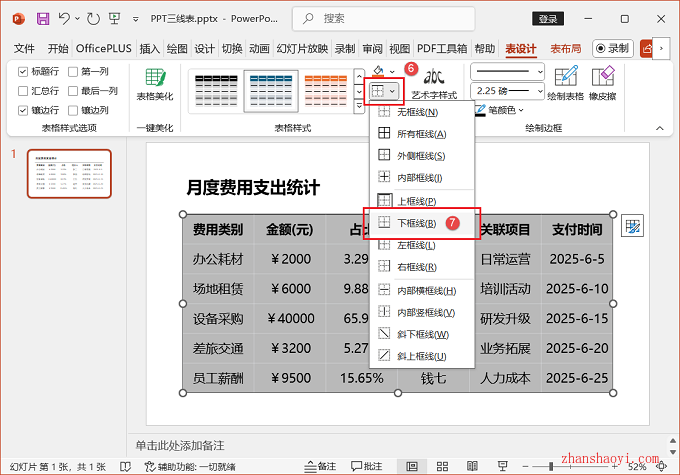This screenshot has width=680, height=475.
Task: Open the OfficePLUS tab
Action: pyautogui.click(x=104, y=49)
